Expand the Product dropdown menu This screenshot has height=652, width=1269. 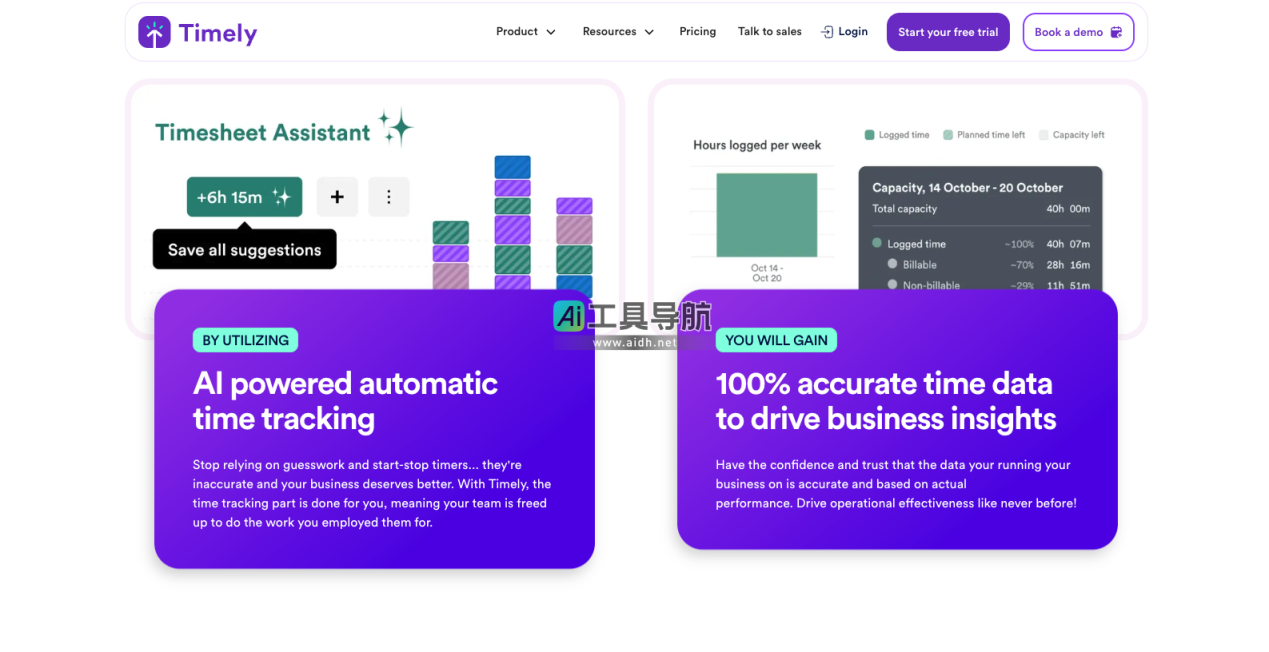pos(525,32)
